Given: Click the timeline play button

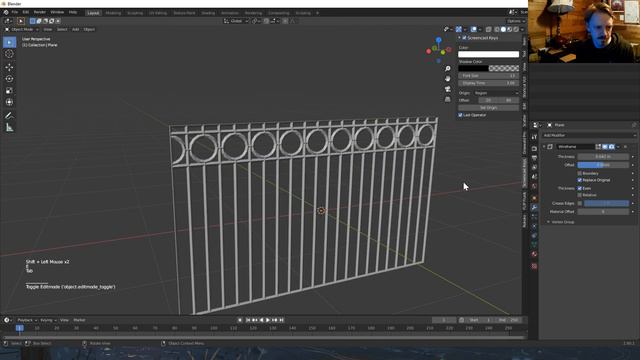Looking at the screenshot, I should tap(268, 320).
